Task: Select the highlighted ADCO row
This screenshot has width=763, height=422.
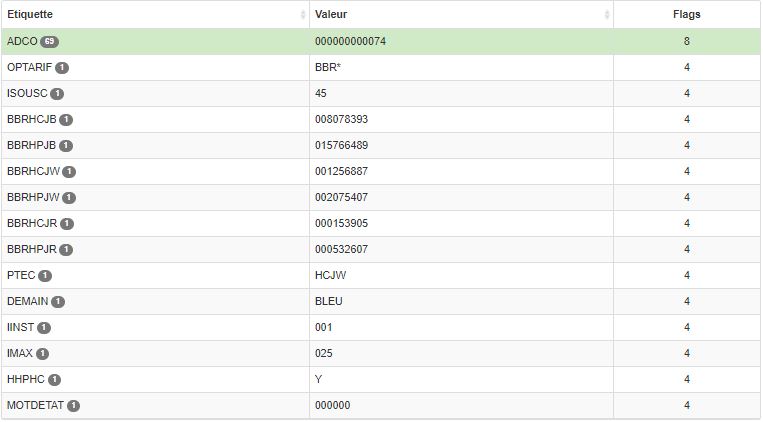Action: (381, 41)
